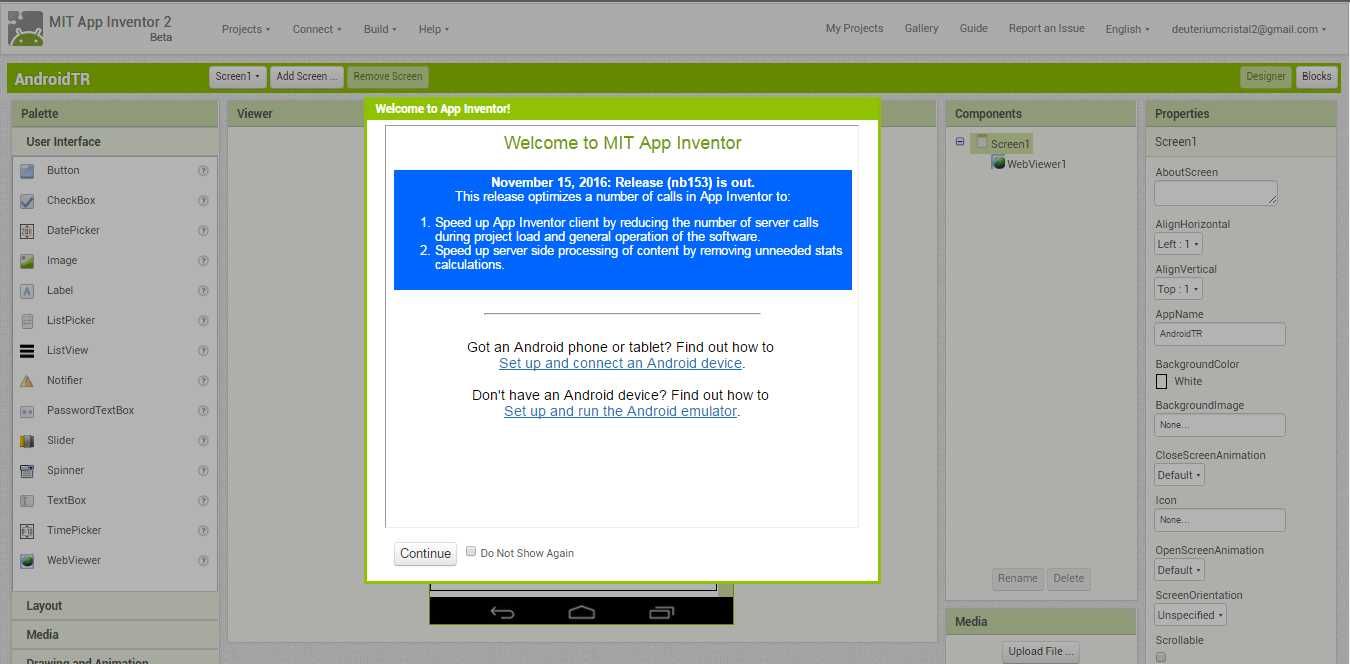Open the Screen1 screen selector dropdown
Screen dimensions: 1350x664
(x=238, y=76)
